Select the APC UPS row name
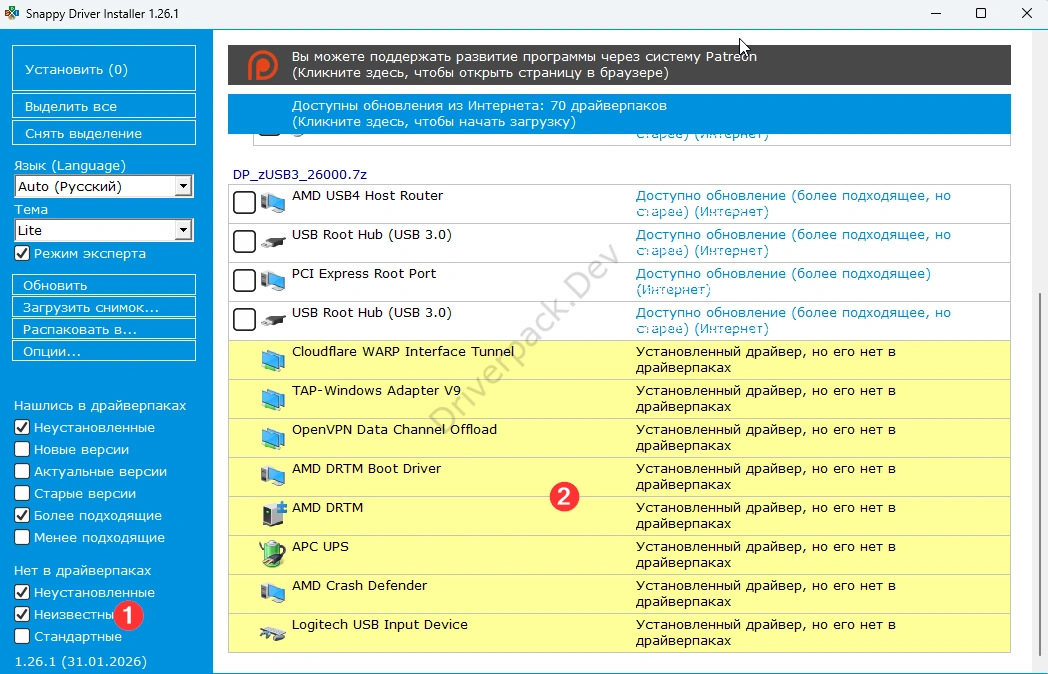The image size is (1048, 674). point(320,546)
